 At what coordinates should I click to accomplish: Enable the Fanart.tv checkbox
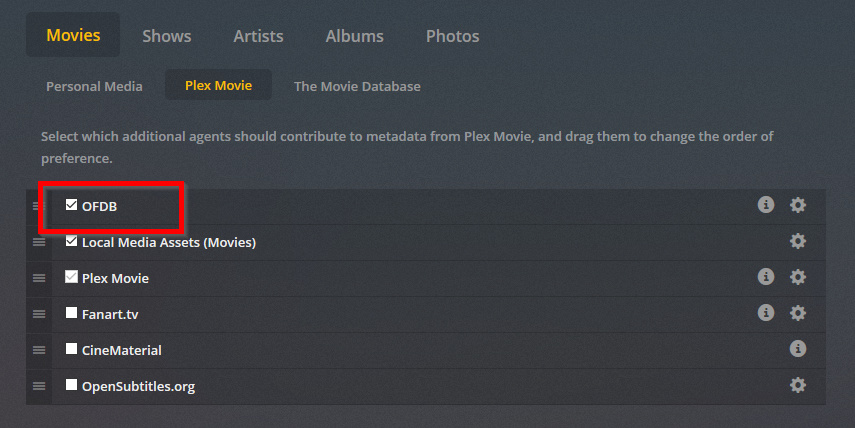tap(71, 313)
